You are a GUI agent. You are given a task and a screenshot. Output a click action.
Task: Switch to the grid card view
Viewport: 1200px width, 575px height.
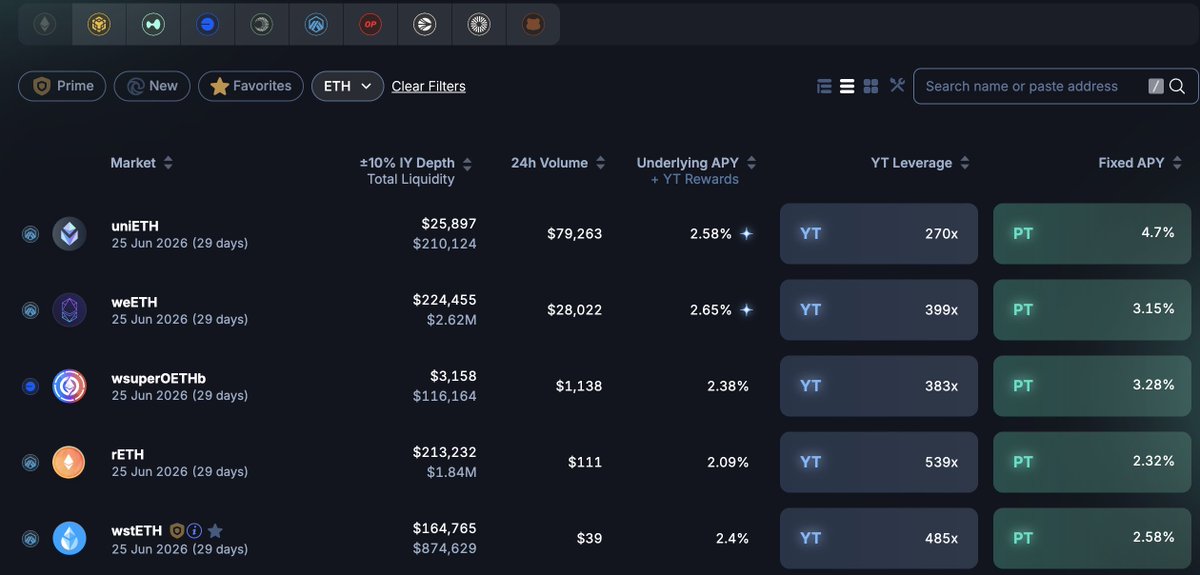tap(870, 86)
